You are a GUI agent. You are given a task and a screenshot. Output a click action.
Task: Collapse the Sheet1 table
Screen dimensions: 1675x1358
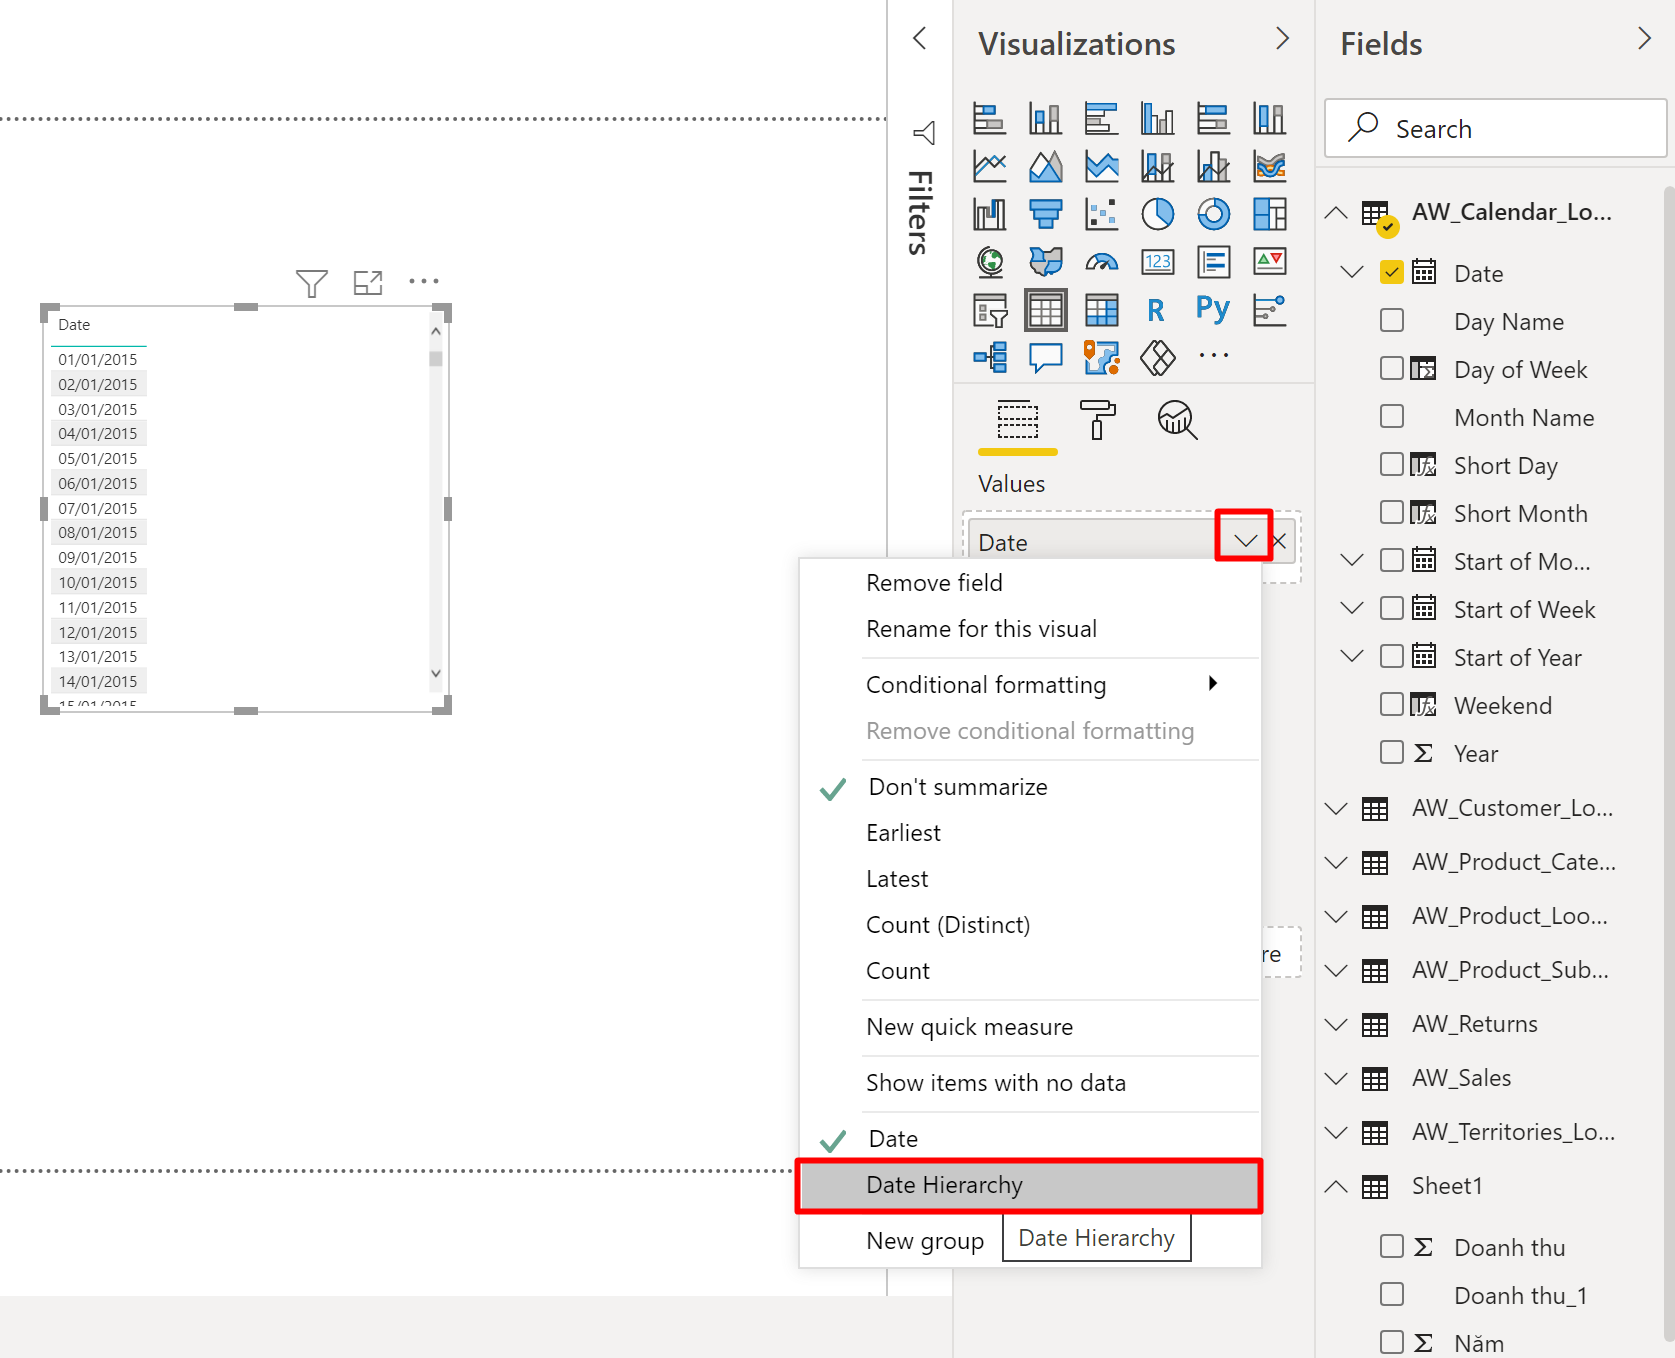(1336, 1187)
